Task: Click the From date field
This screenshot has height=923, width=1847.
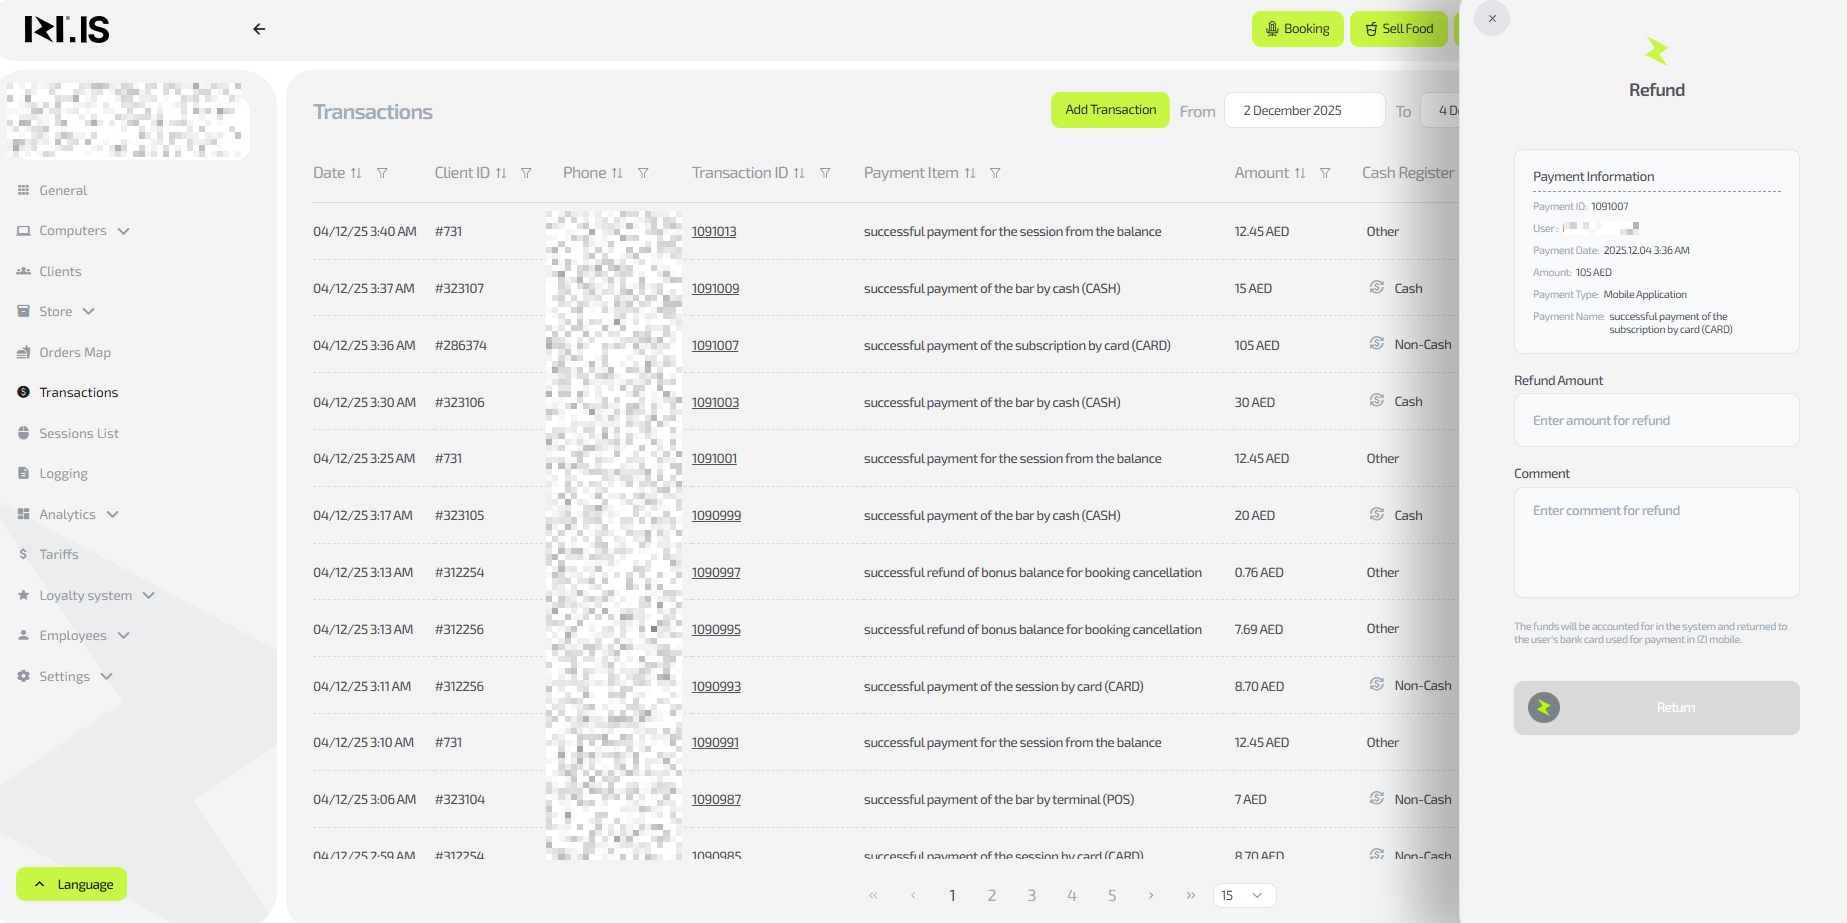Action: (1303, 110)
